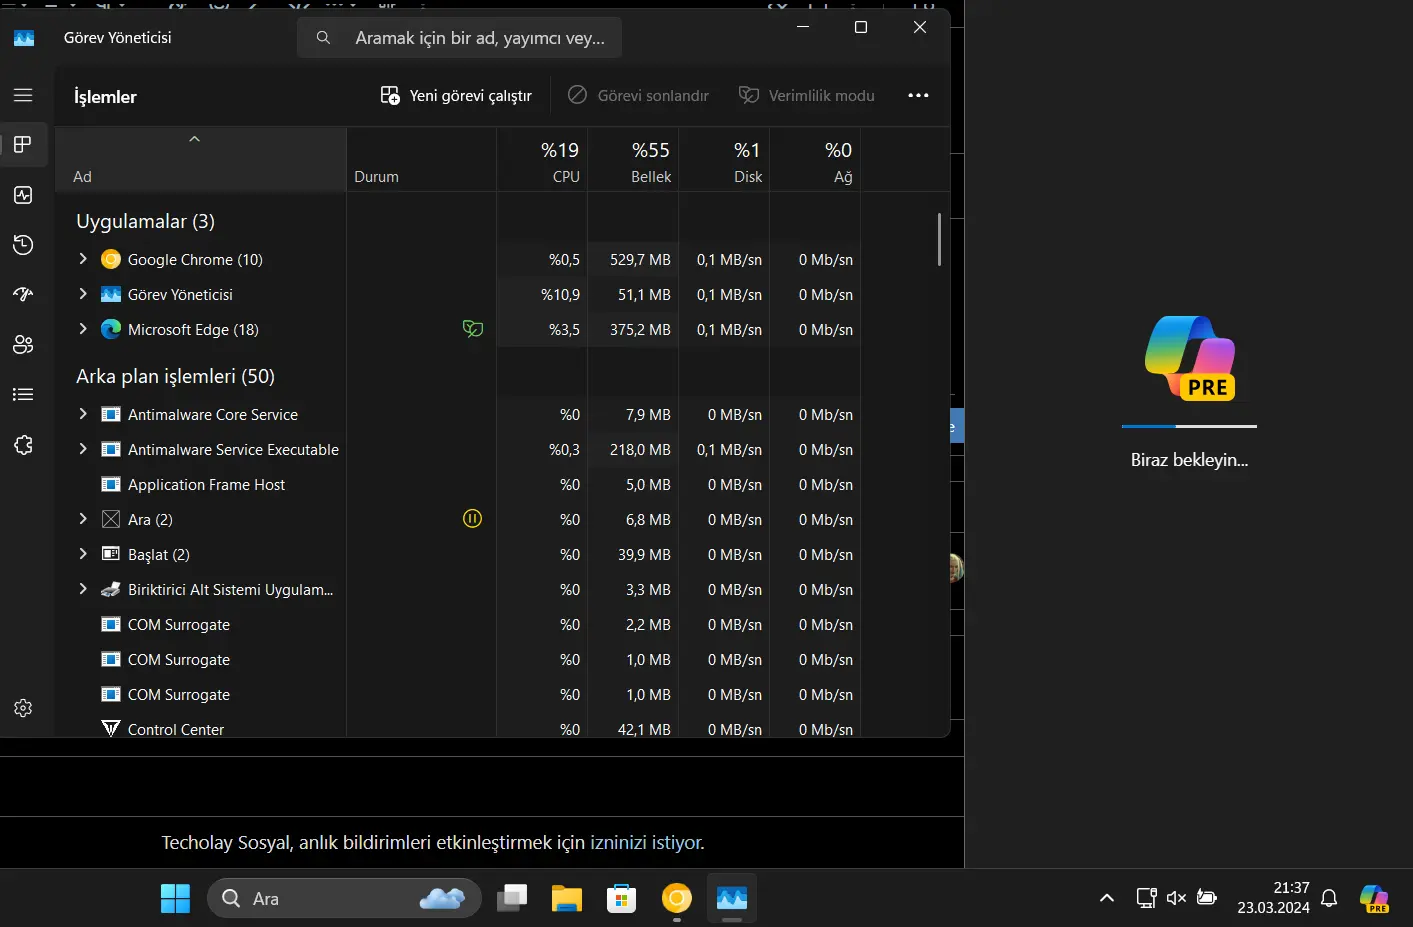Open Copilot Preview from the system tray
The image size is (1413, 927).
pyautogui.click(x=1374, y=898)
